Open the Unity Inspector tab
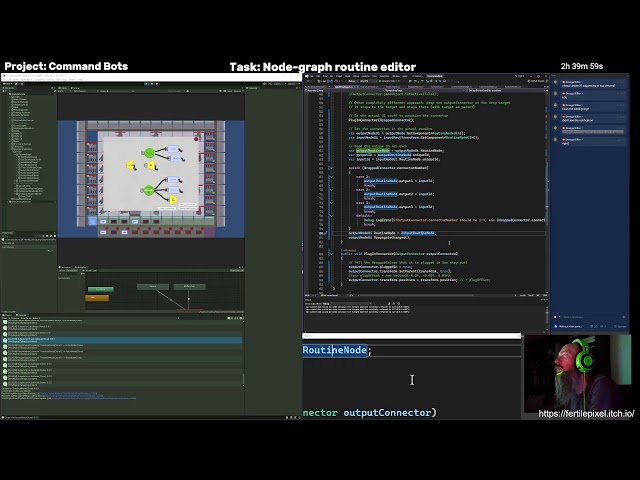The width and height of the screenshot is (640, 480). click(253, 88)
